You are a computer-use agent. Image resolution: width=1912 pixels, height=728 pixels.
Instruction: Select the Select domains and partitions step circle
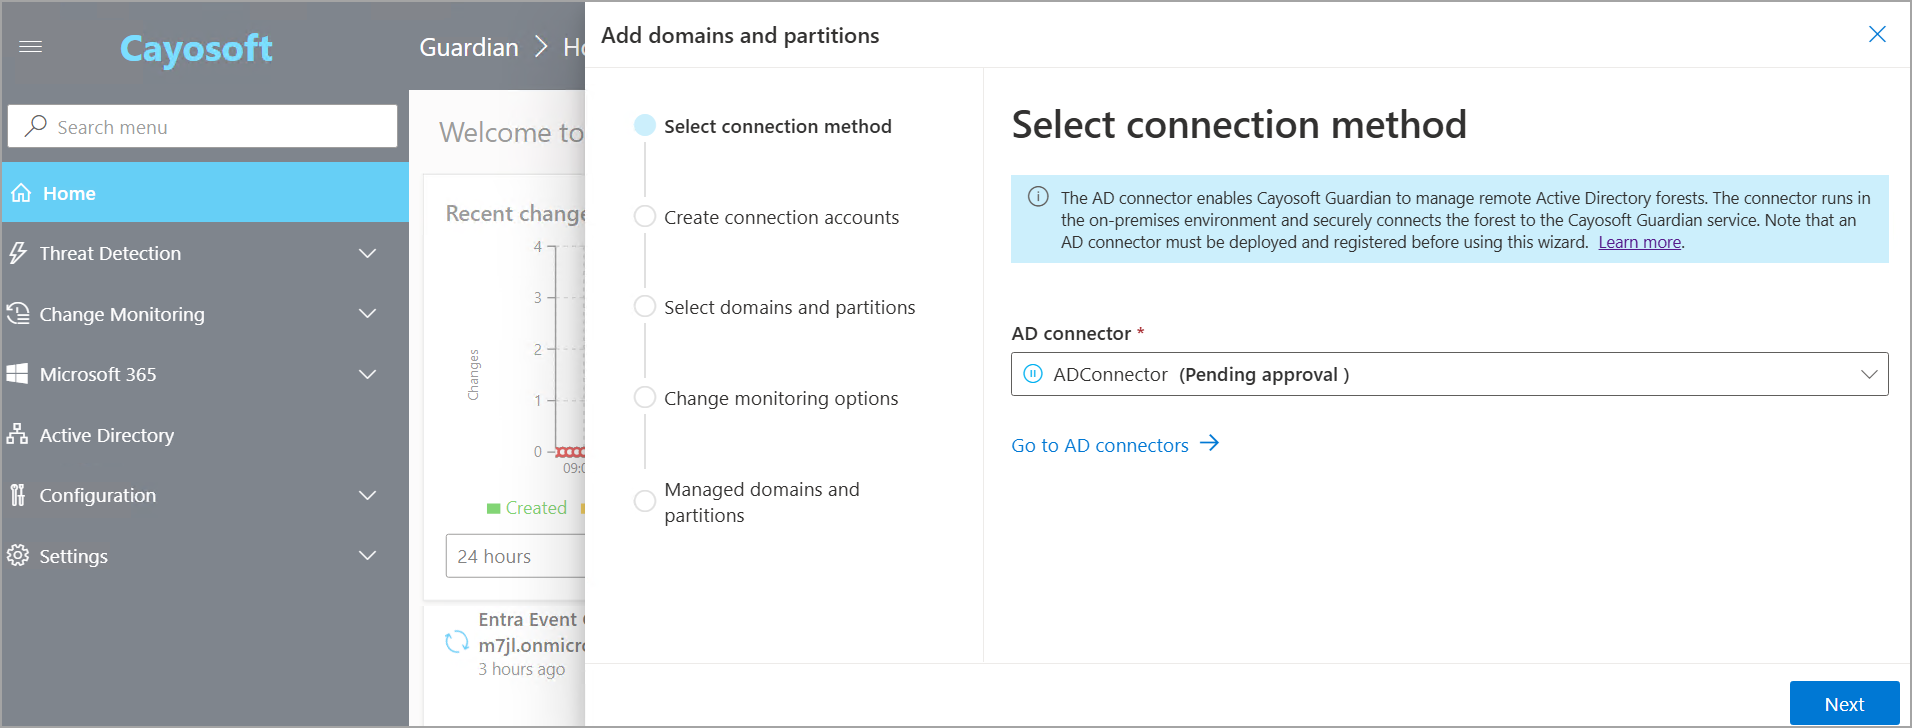(645, 307)
